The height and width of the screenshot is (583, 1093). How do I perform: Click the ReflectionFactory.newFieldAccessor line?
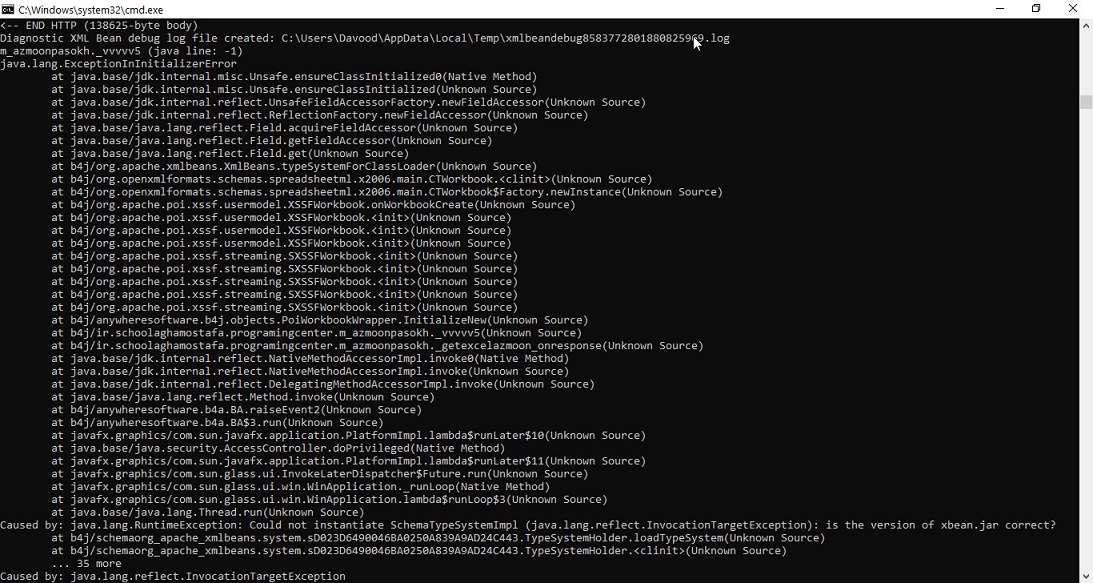tap(319, 115)
